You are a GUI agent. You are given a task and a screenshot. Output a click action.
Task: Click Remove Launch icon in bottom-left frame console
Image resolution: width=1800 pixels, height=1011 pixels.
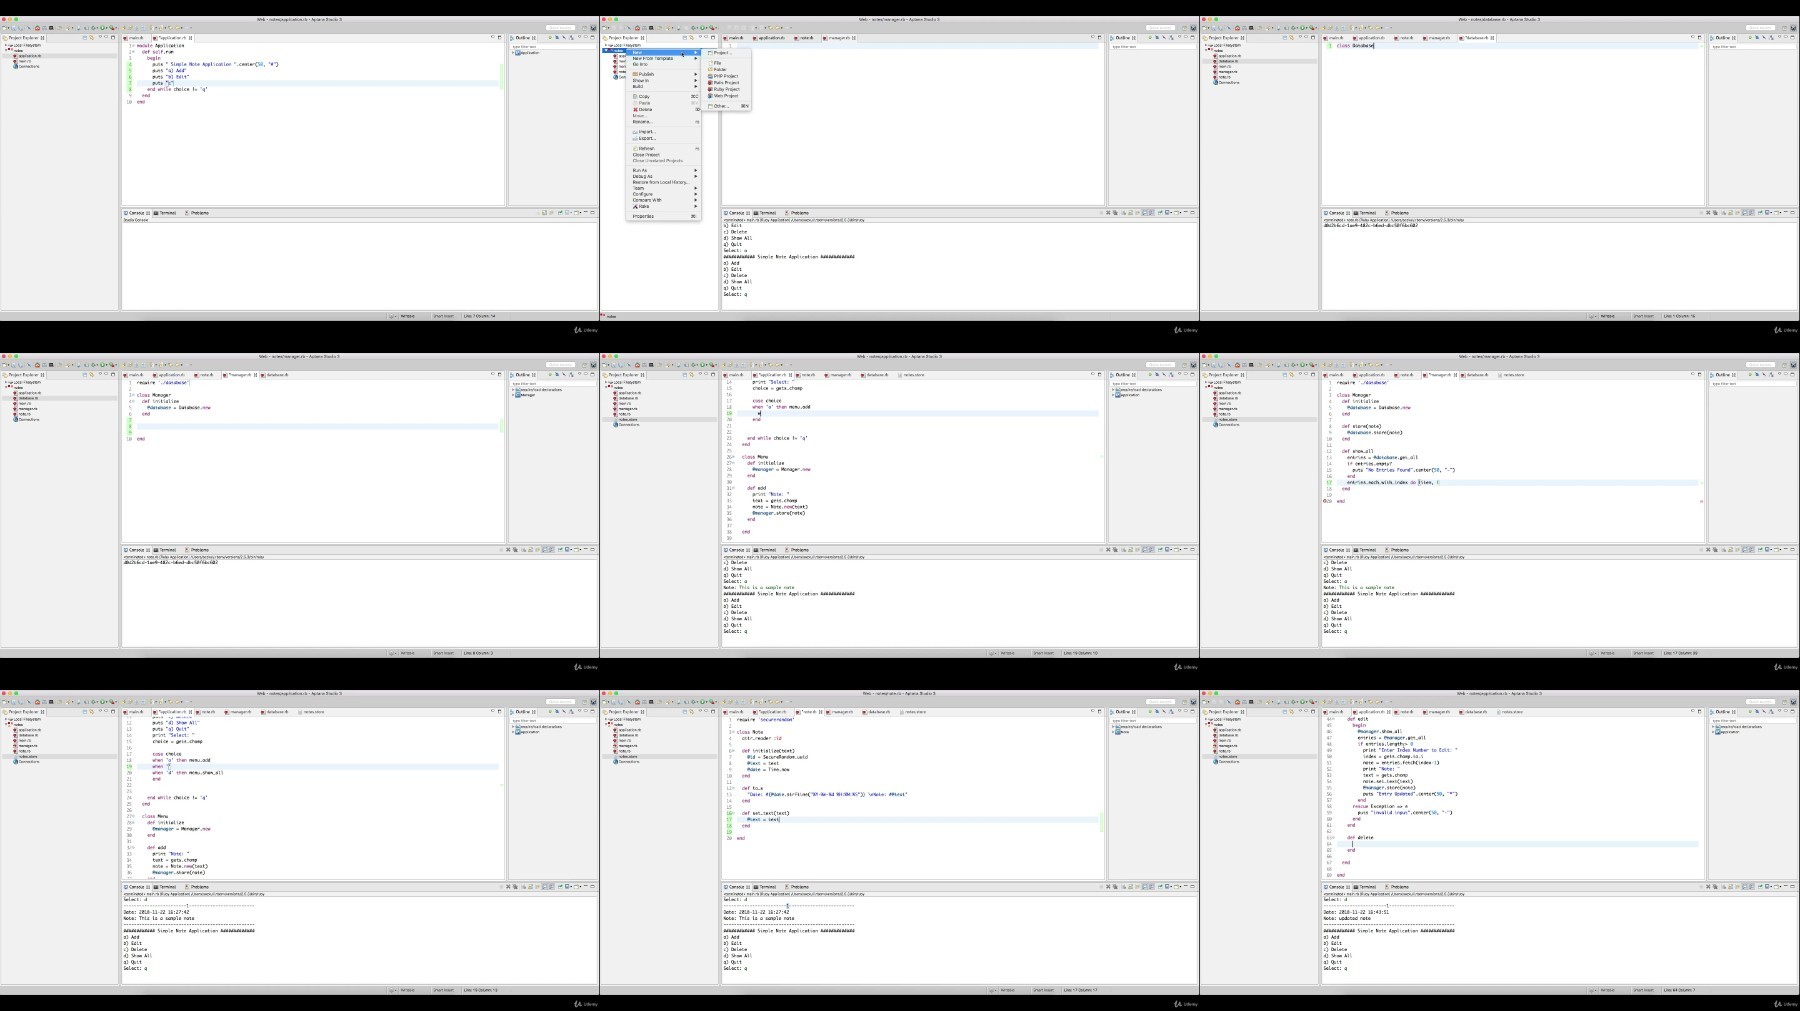coord(508,886)
